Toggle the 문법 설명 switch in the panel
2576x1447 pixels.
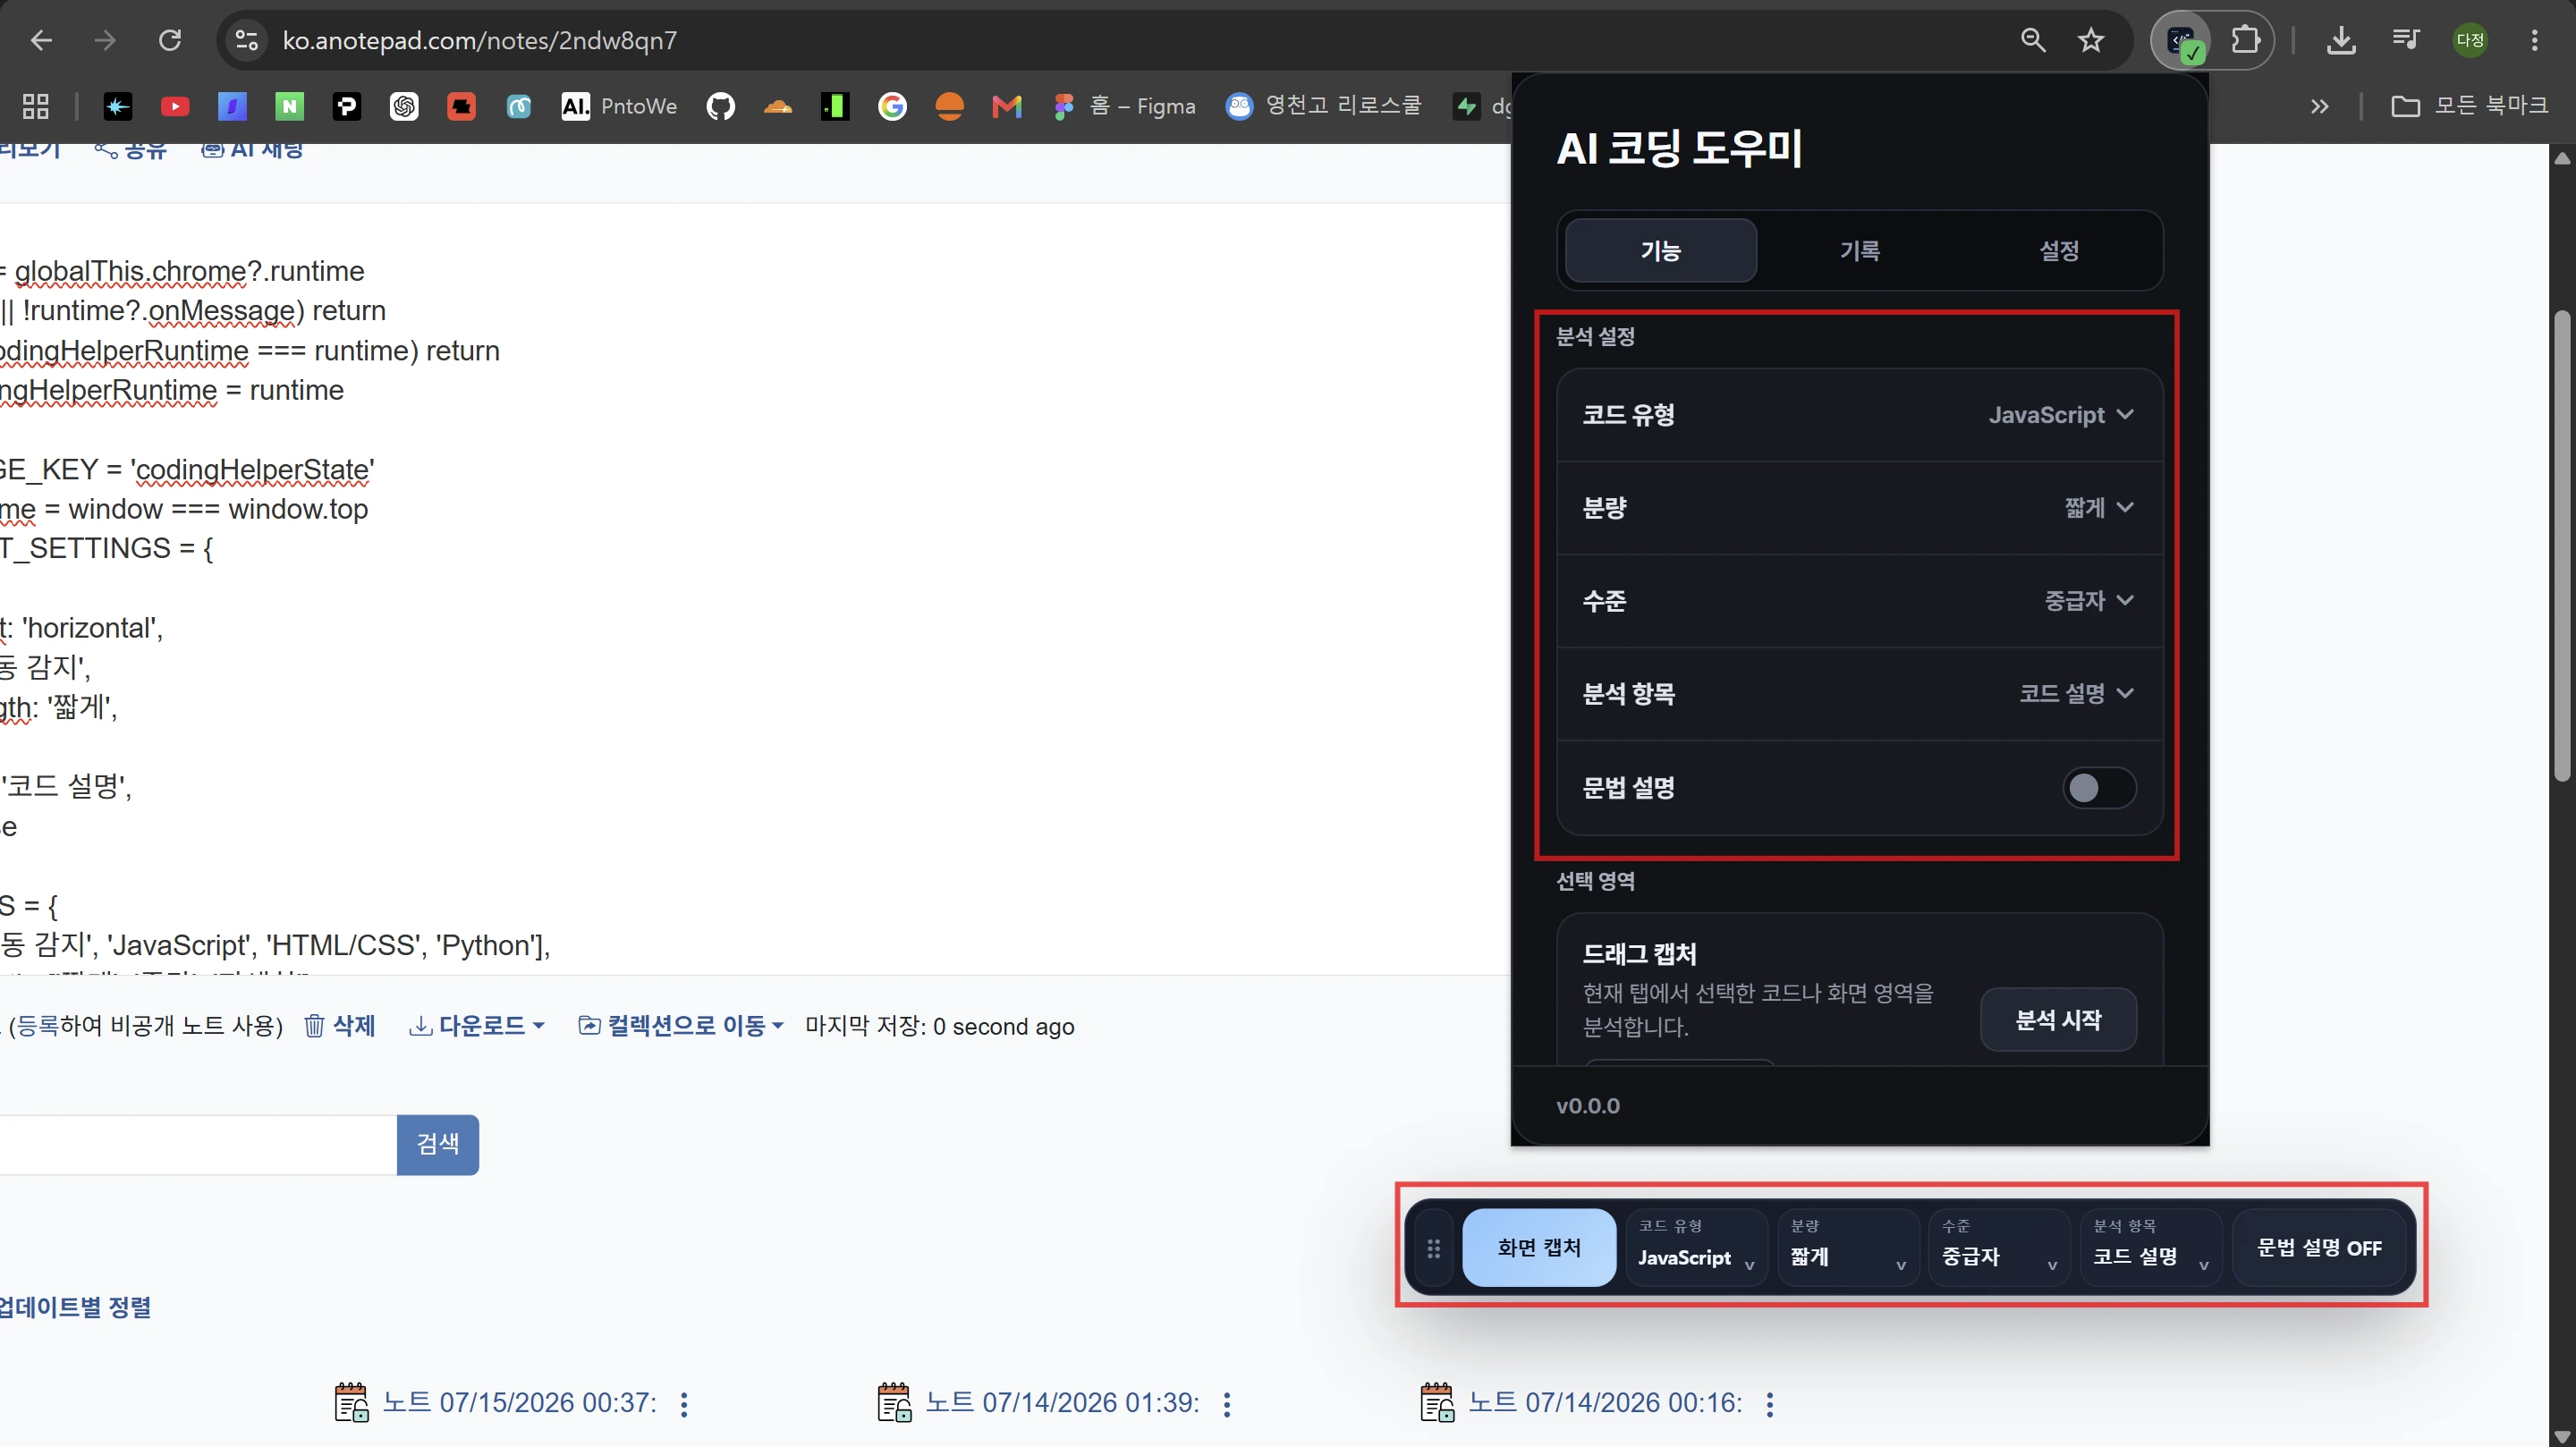pyautogui.click(x=2099, y=788)
